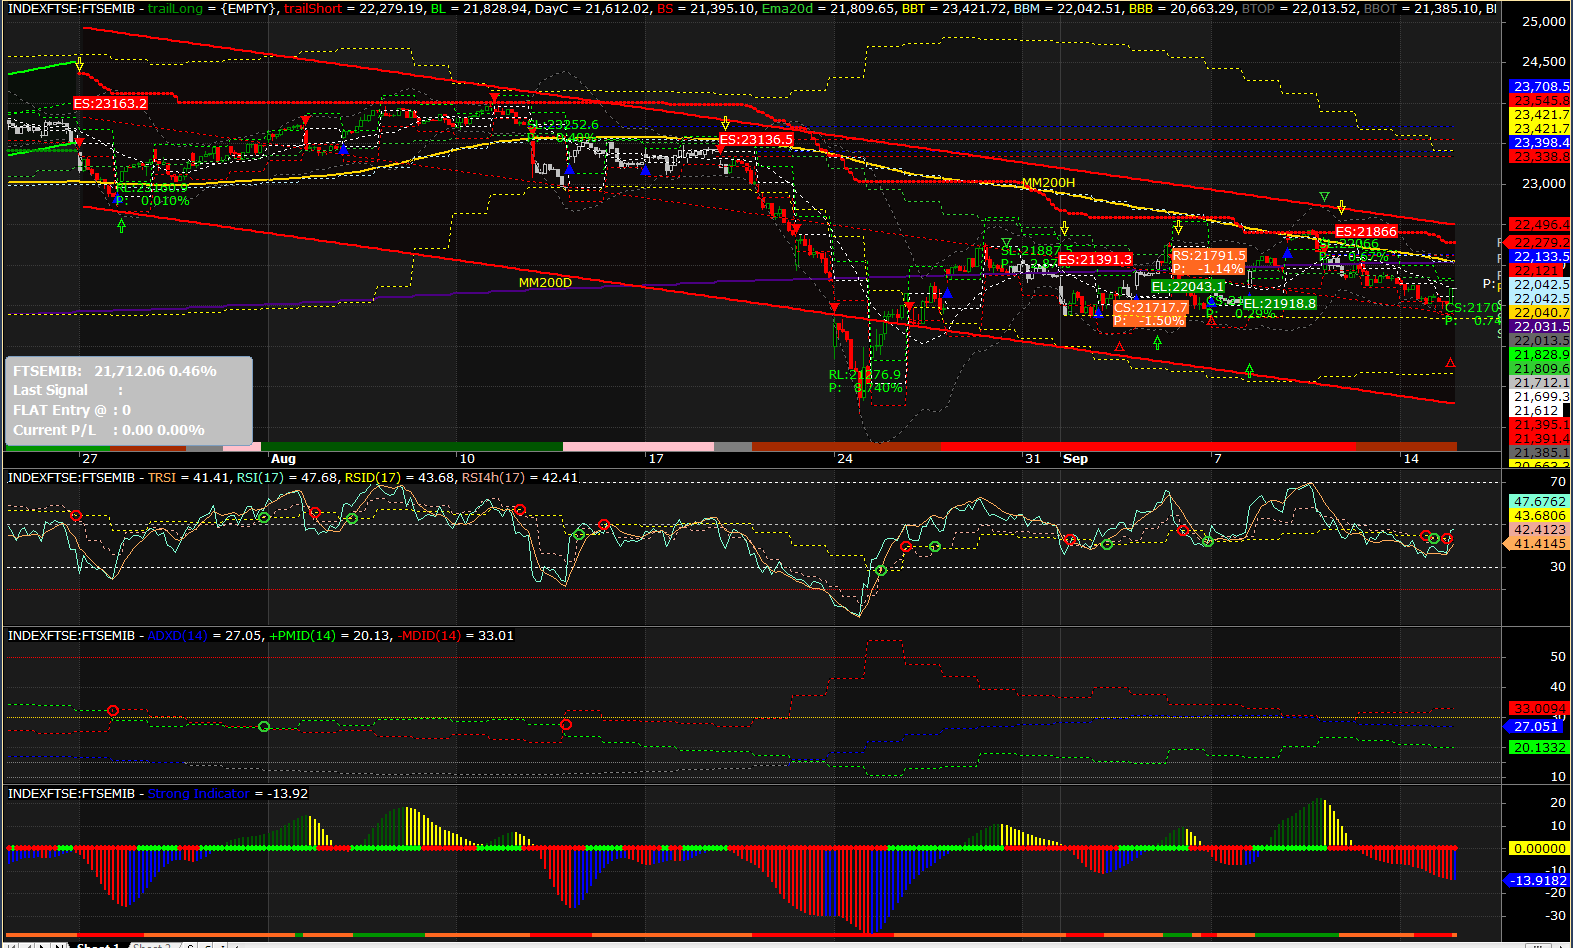Click the trailShort title value
This screenshot has width=1573, height=948.
click(355, 8)
